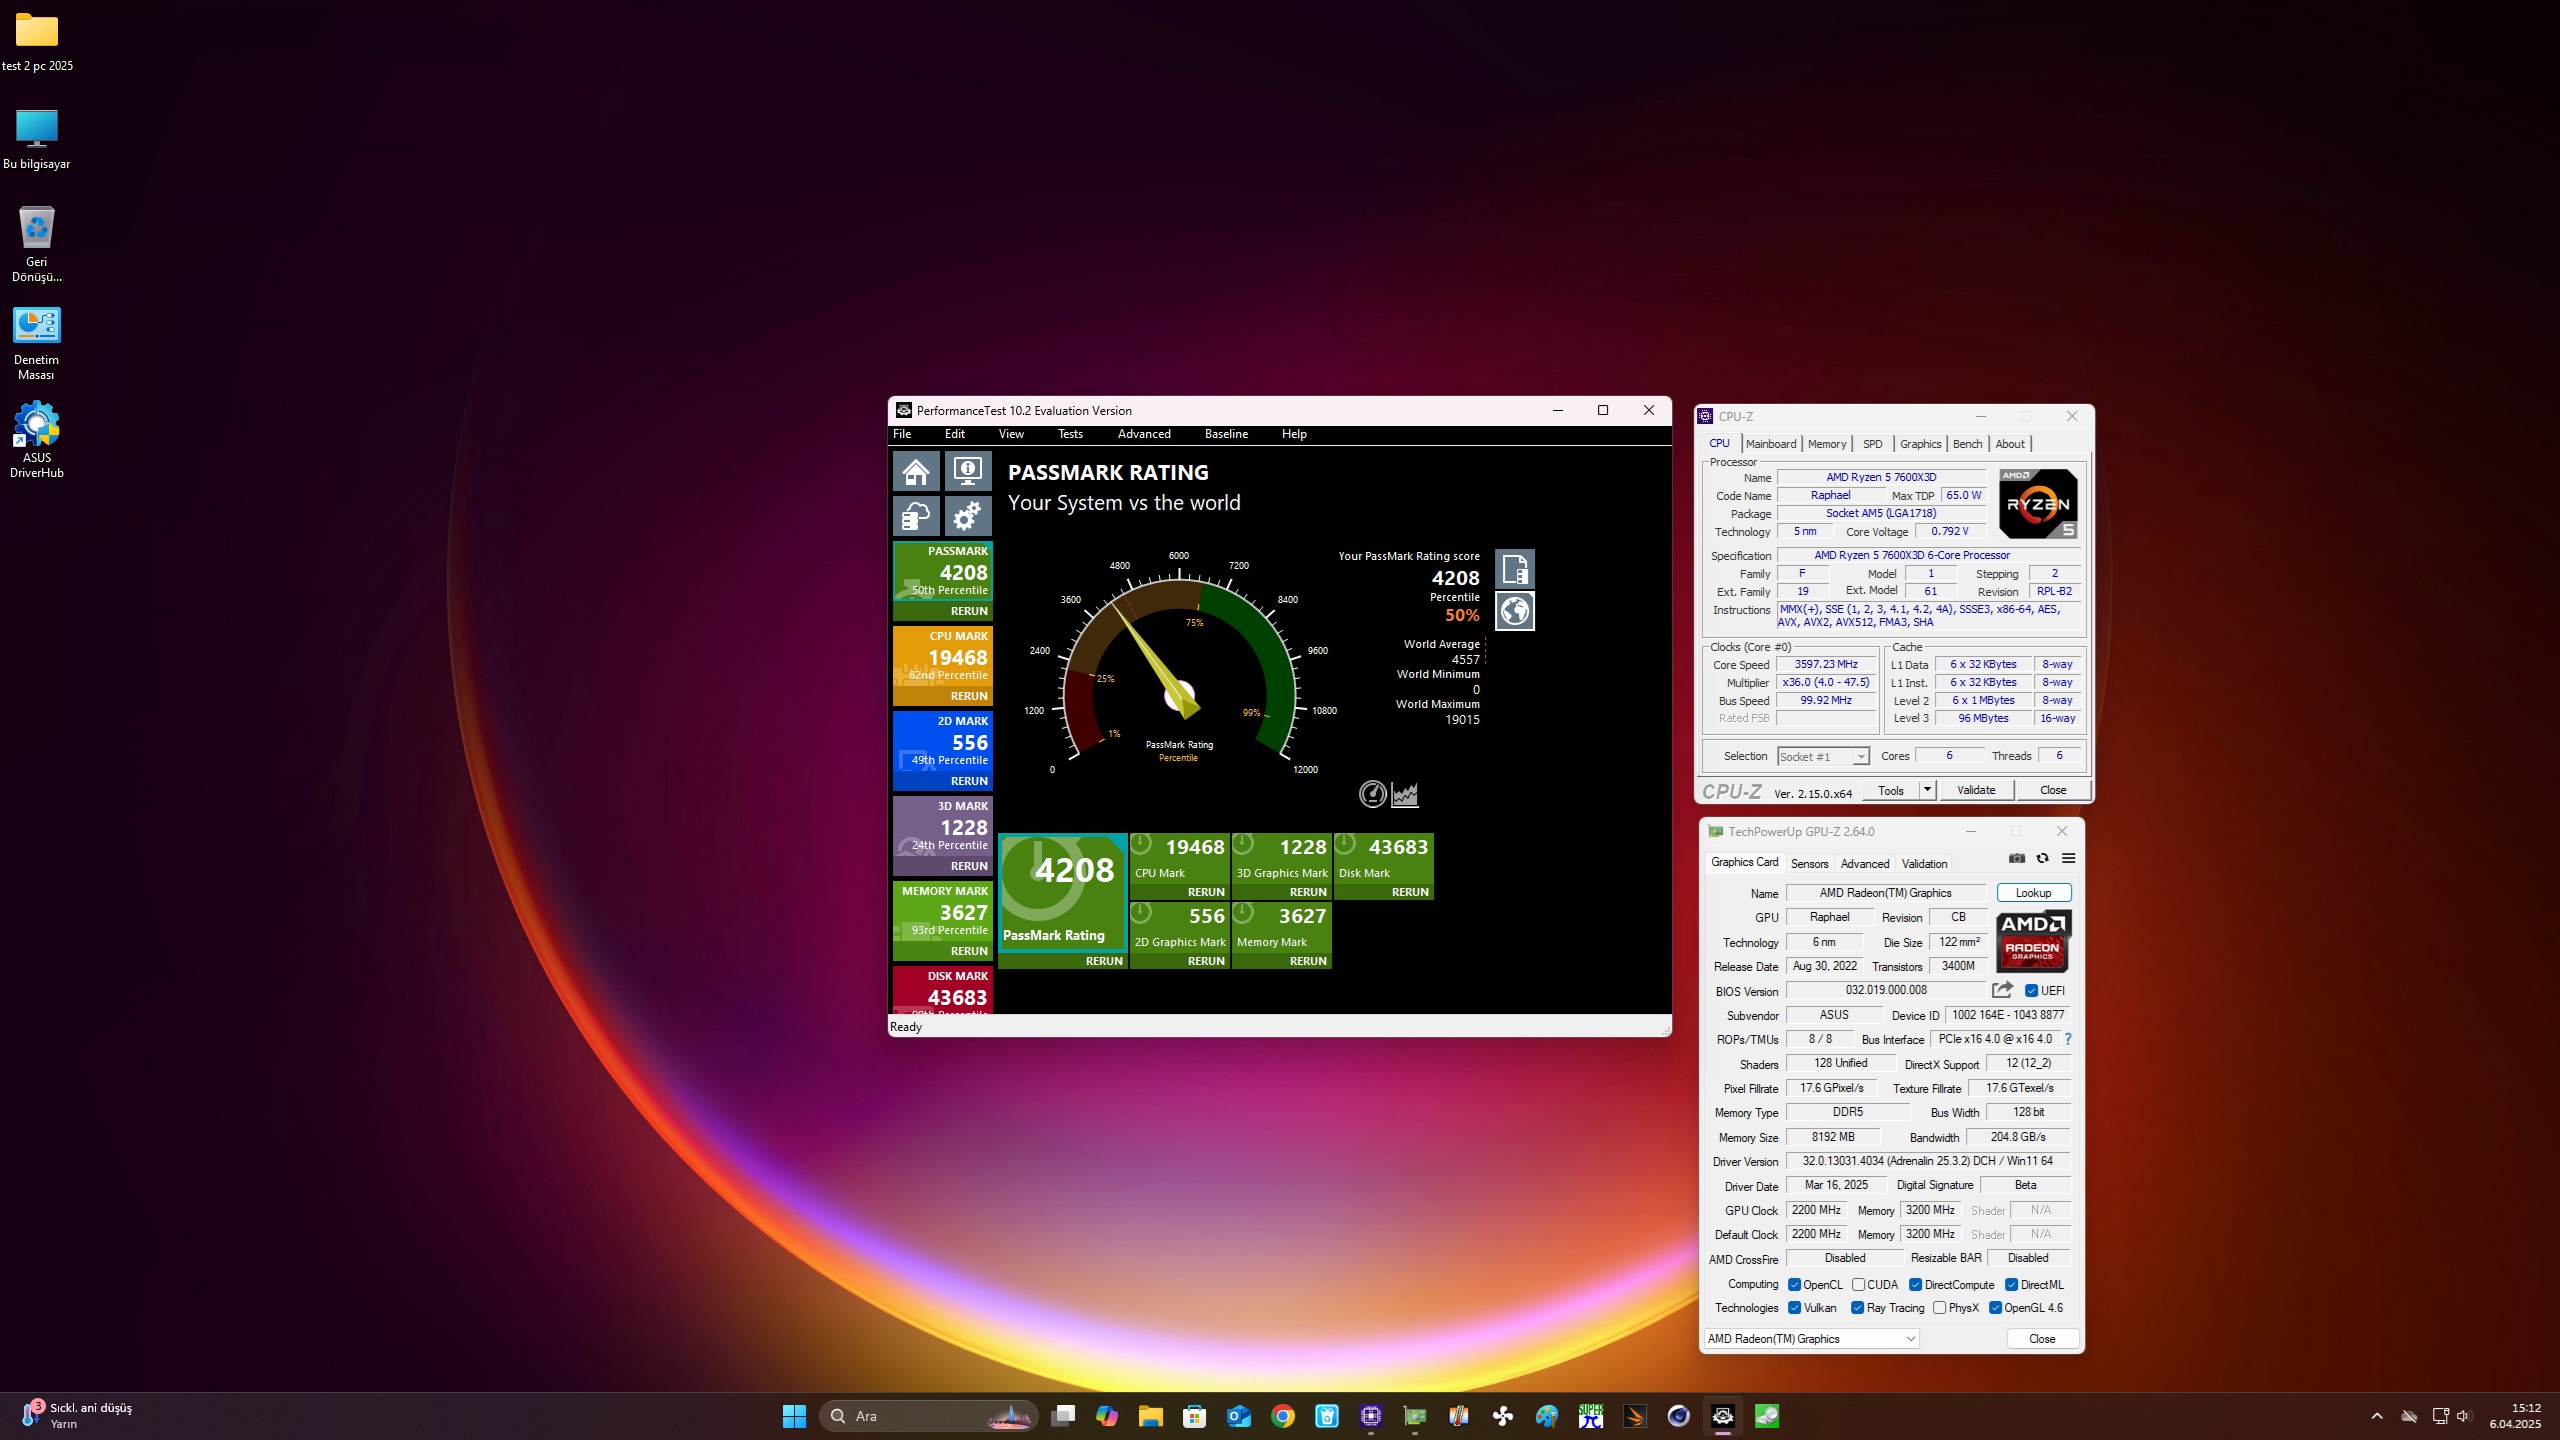Open the Advanced menu in PerformanceTest
2560x1440 pixels.
1144,434
